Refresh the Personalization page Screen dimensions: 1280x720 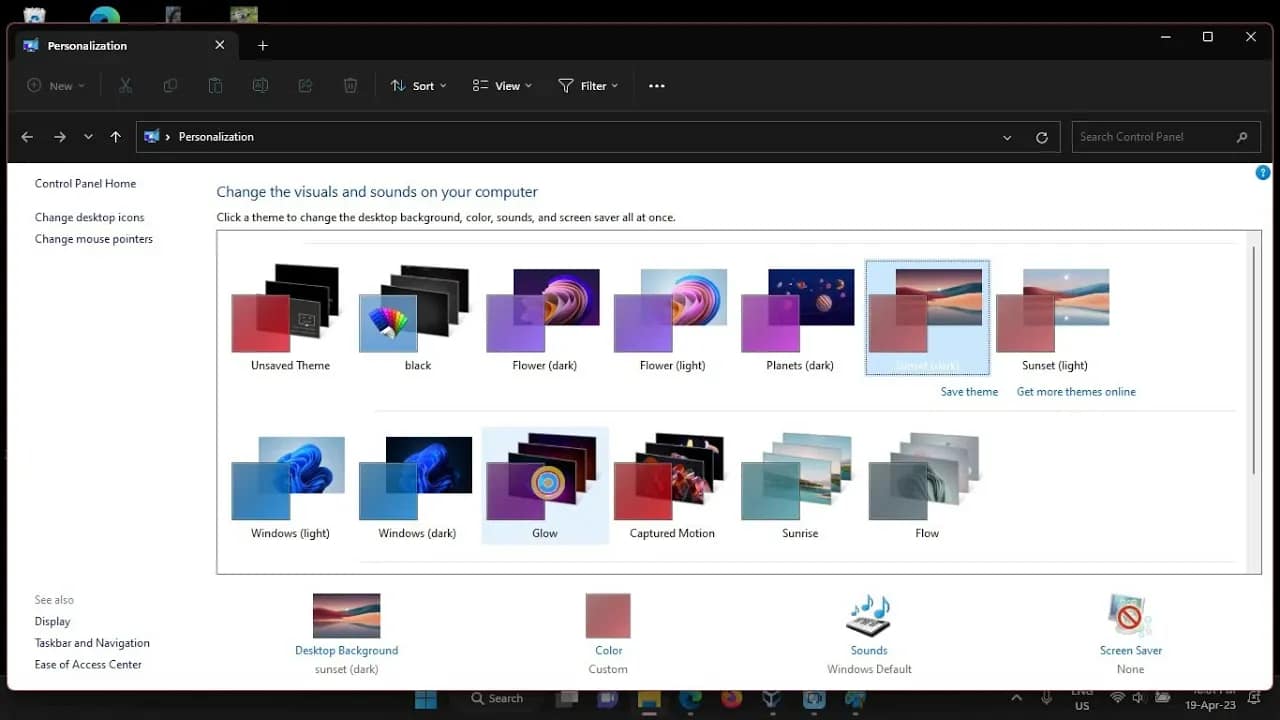point(1041,136)
